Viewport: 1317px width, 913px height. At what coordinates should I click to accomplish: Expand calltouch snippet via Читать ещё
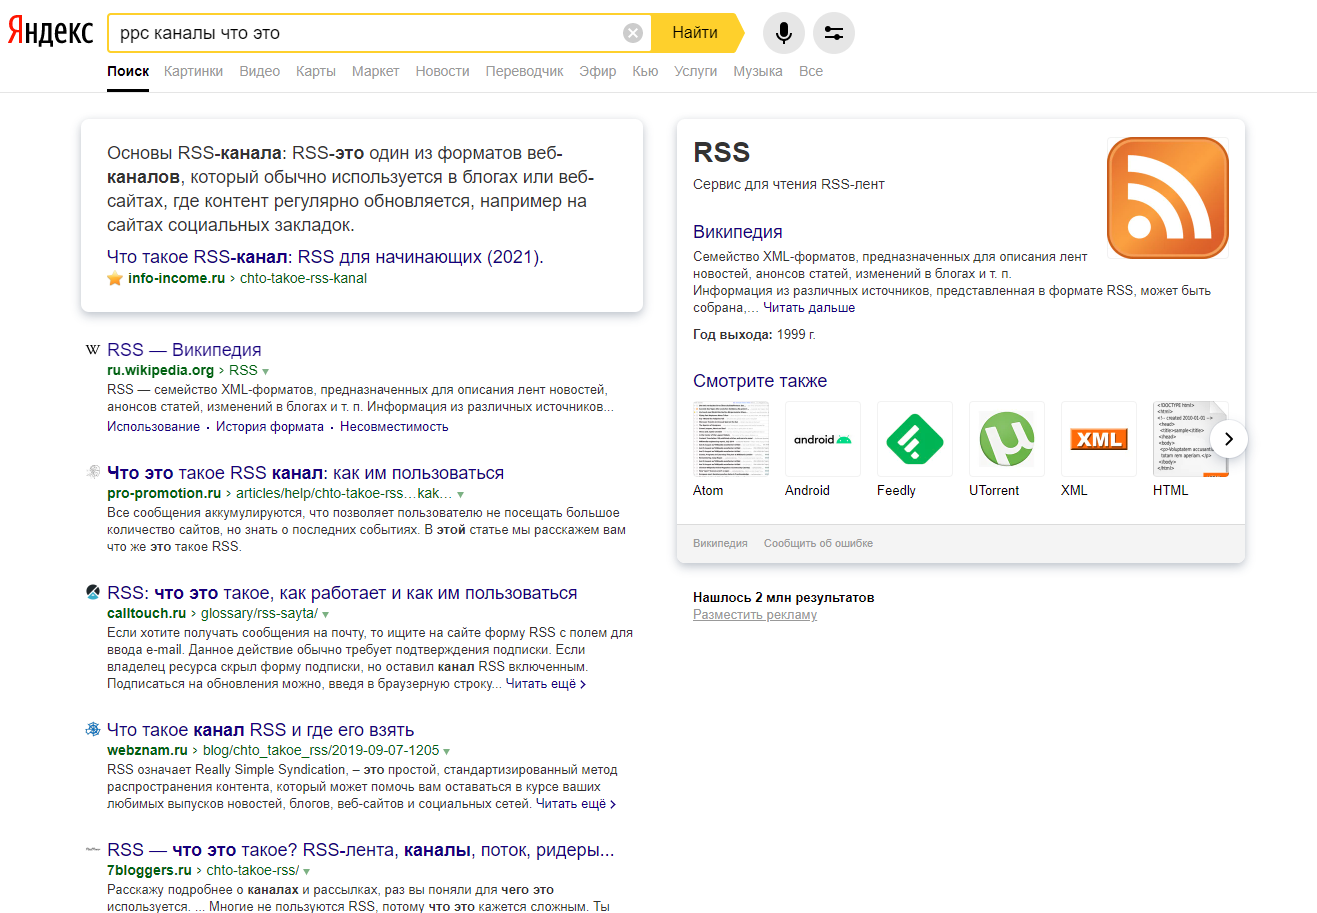pyautogui.click(x=546, y=684)
